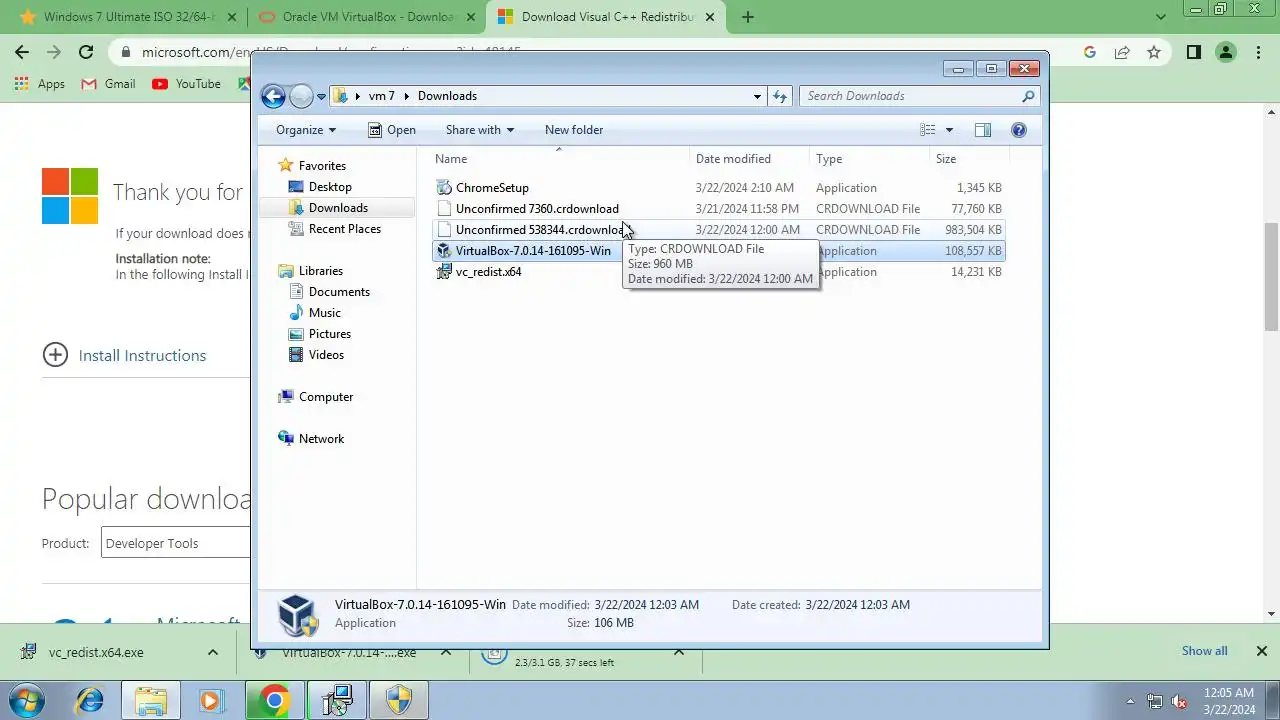Open the Share with dropdown
Screen dimensions: 1280x720
(479, 130)
